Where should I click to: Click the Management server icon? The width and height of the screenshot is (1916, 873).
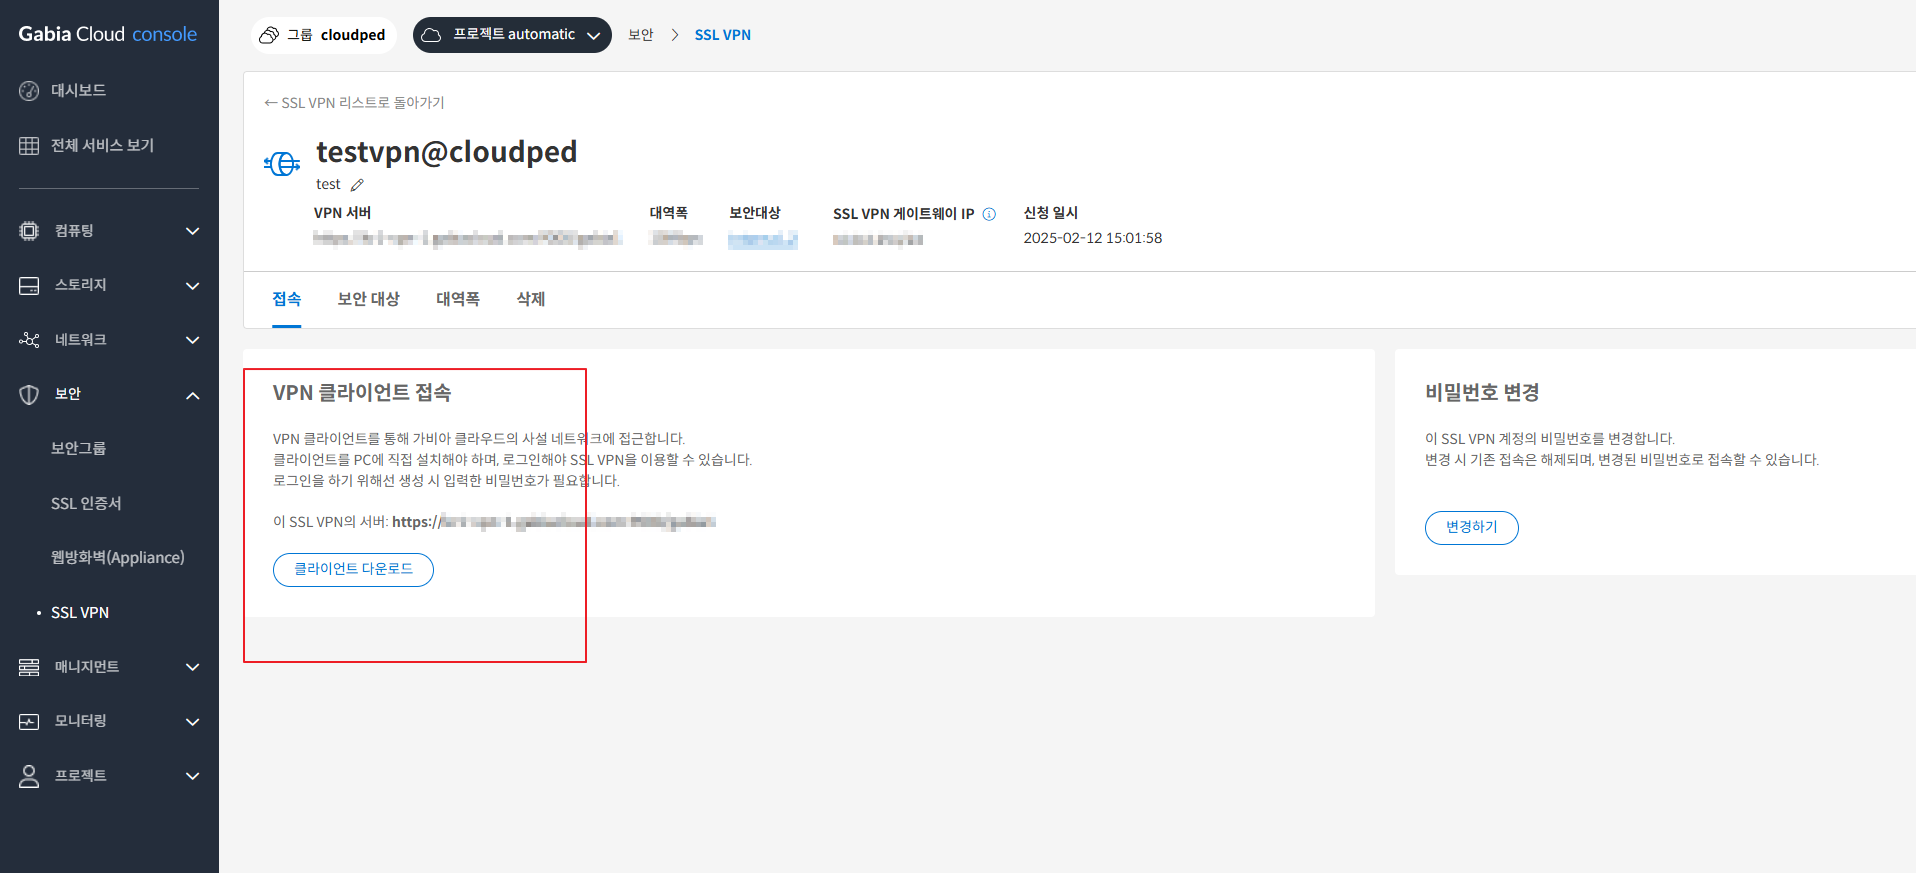click(29, 667)
